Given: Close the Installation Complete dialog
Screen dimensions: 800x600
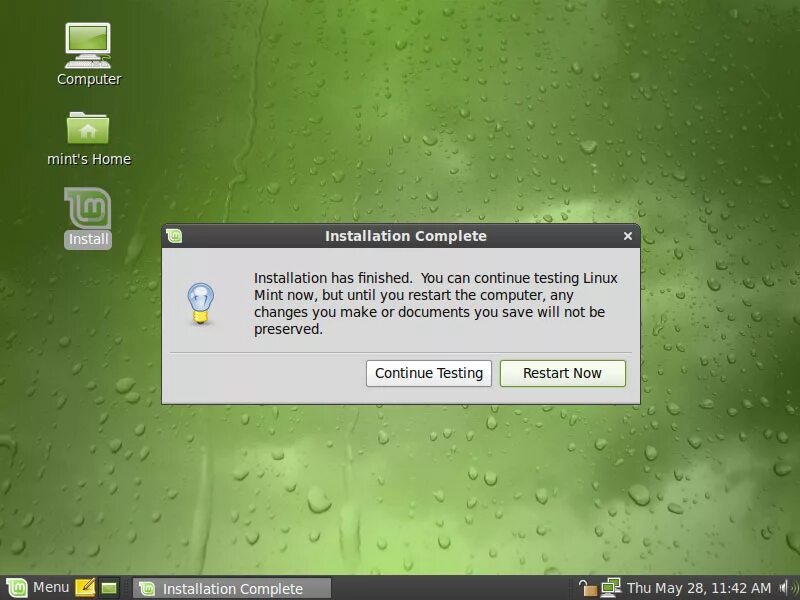Looking at the screenshot, I should tap(628, 236).
